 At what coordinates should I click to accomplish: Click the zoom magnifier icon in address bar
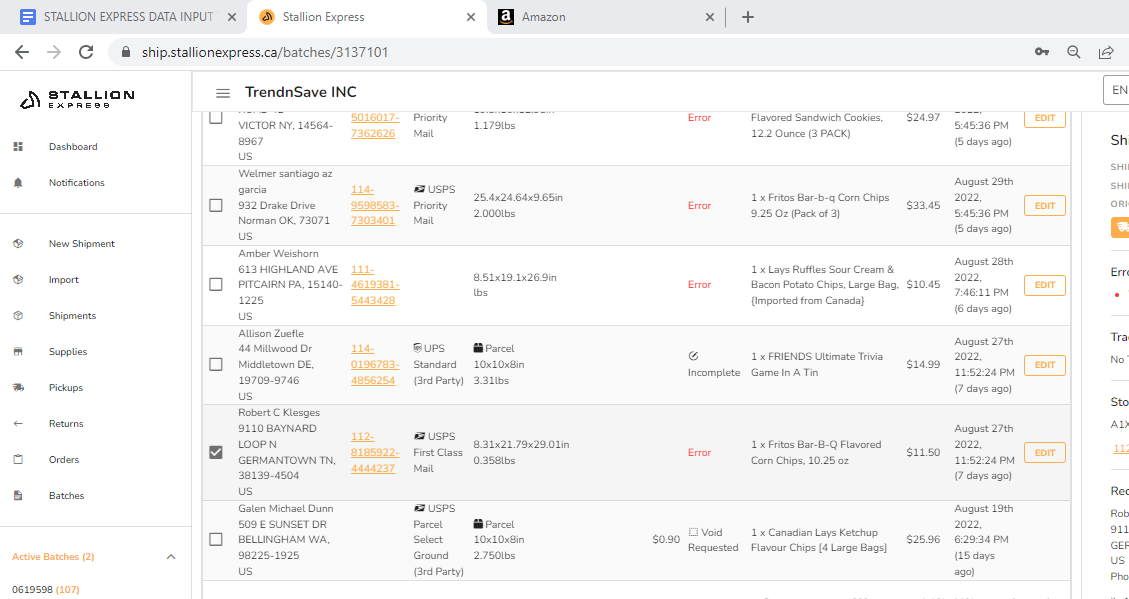click(x=1074, y=52)
